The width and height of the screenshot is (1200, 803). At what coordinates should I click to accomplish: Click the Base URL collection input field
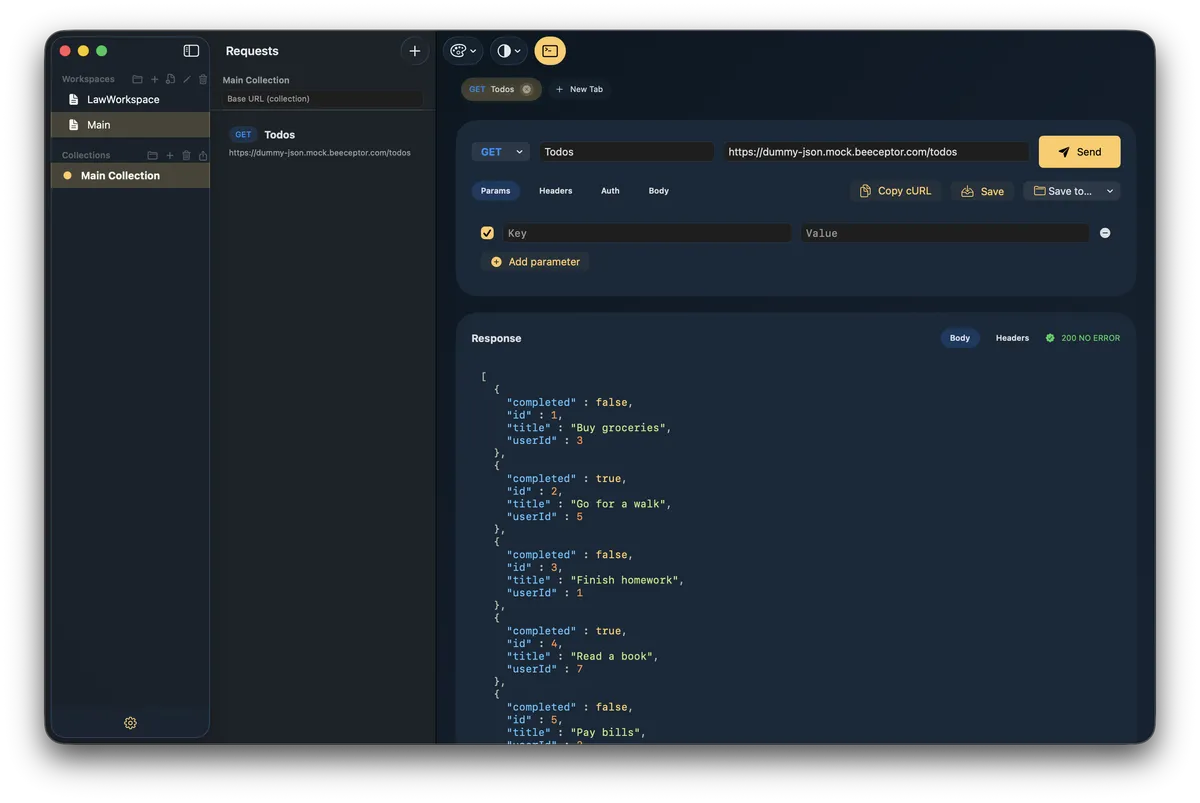(322, 99)
